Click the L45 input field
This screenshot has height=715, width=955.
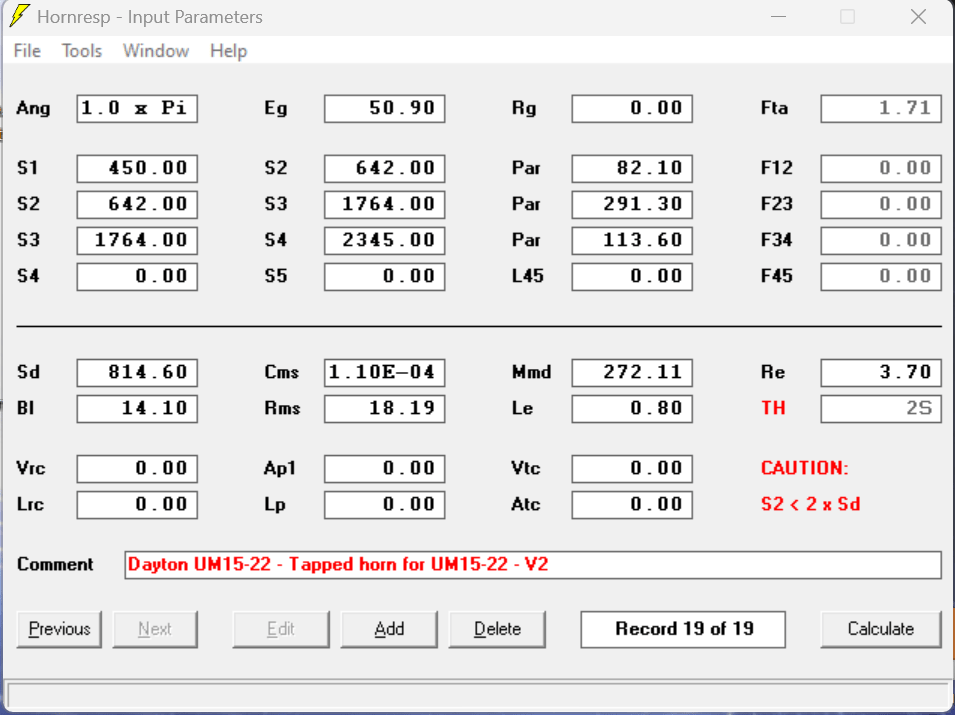pyautogui.click(x=632, y=276)
